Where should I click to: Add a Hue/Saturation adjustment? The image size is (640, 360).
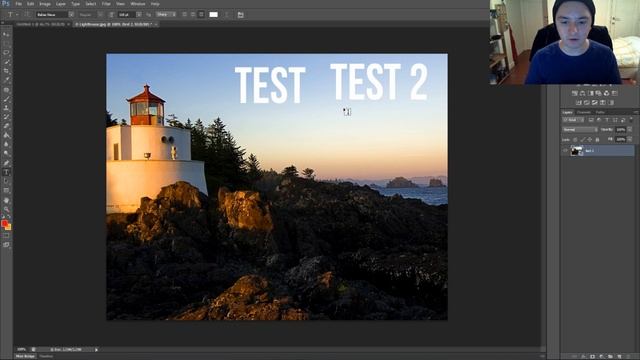tap(575, 93)
